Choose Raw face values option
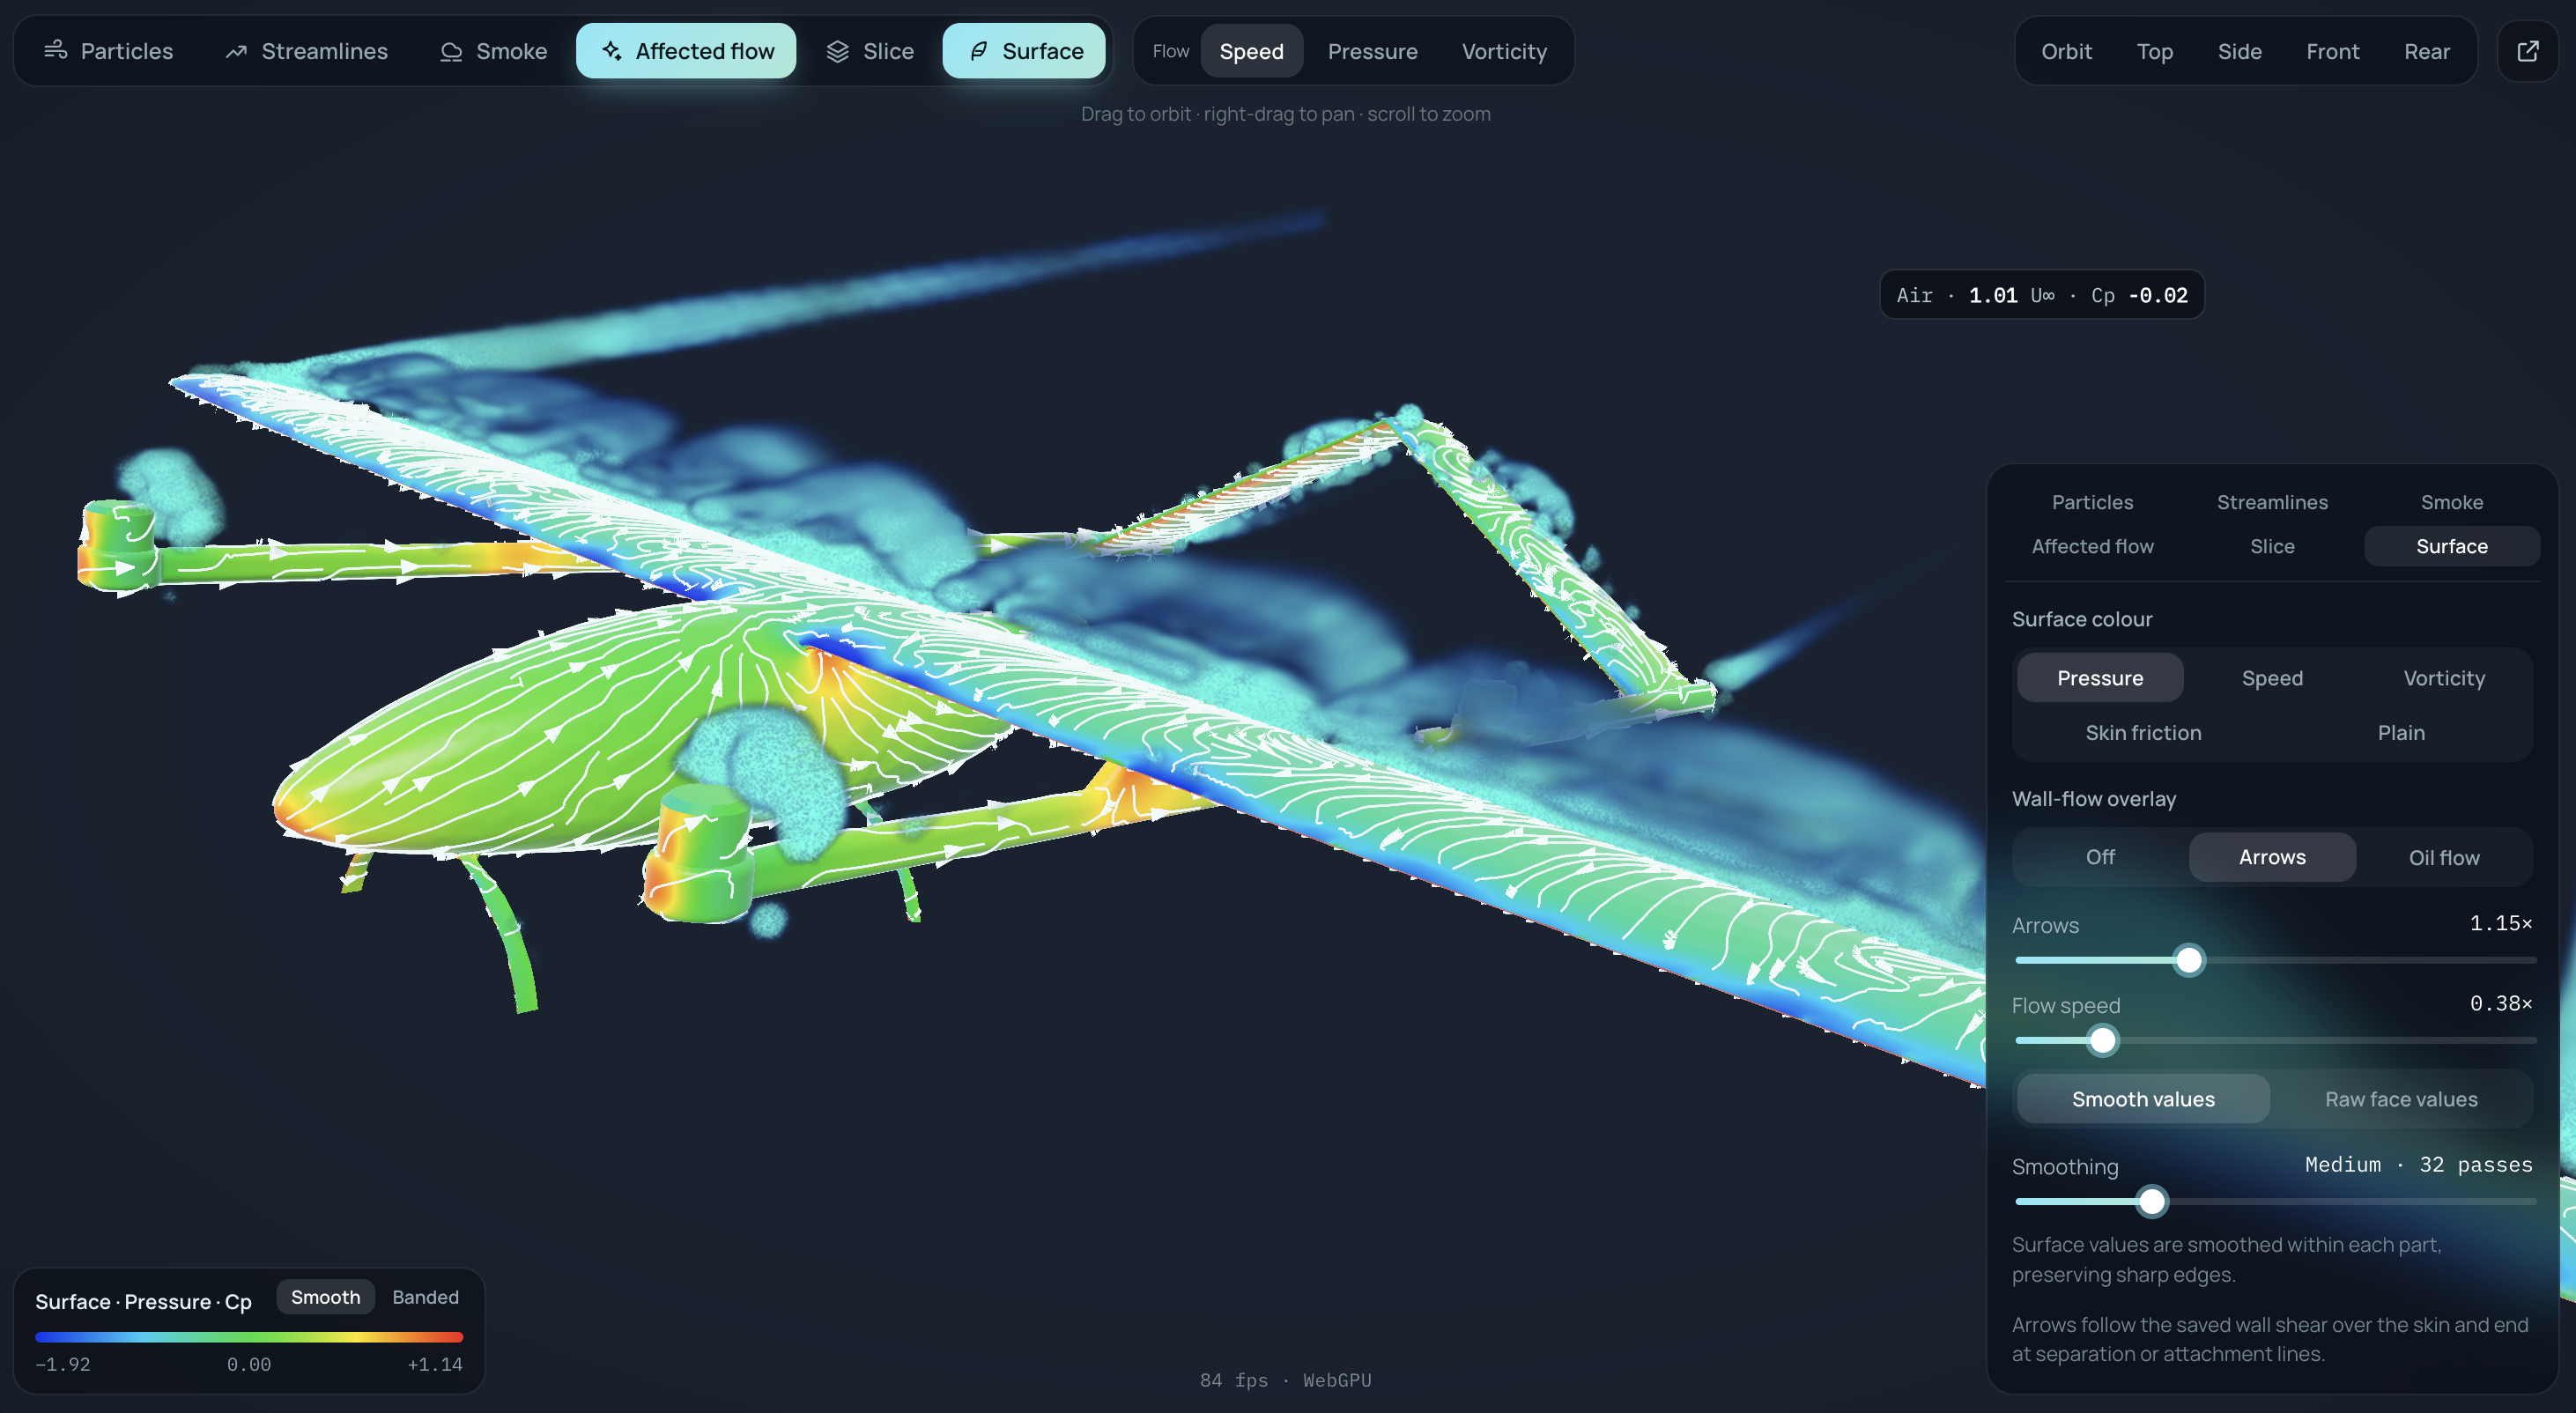The image size is (2576, 1413). point(2401,1099)
